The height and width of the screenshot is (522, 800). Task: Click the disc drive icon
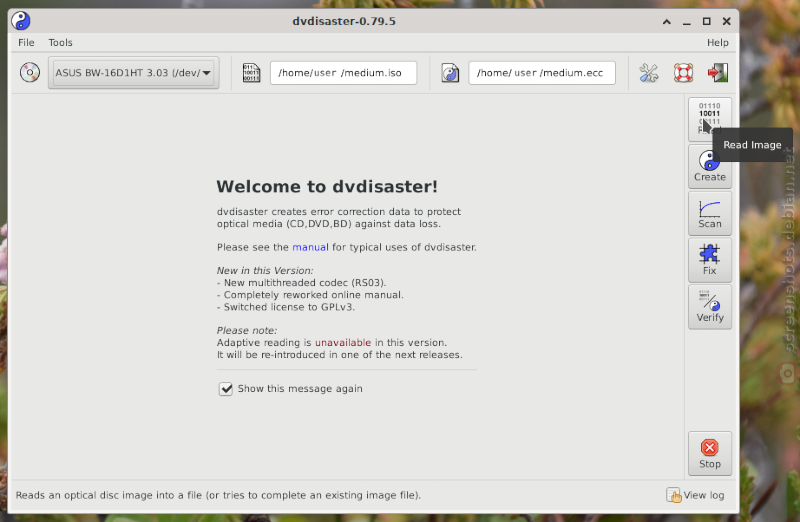click(30, 72)
